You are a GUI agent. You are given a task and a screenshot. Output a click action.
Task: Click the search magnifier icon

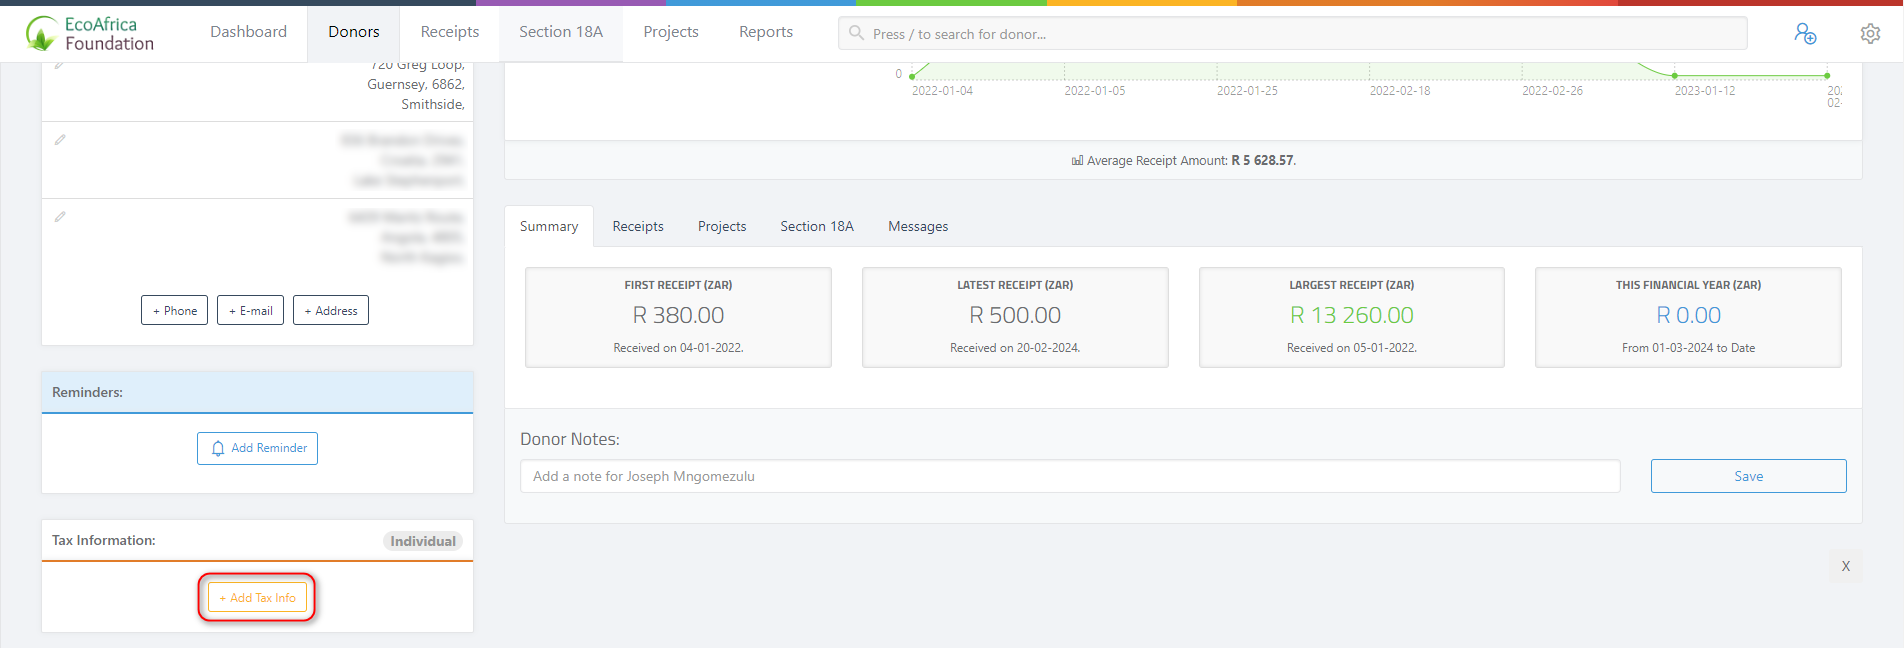click(x=856, y=33)
